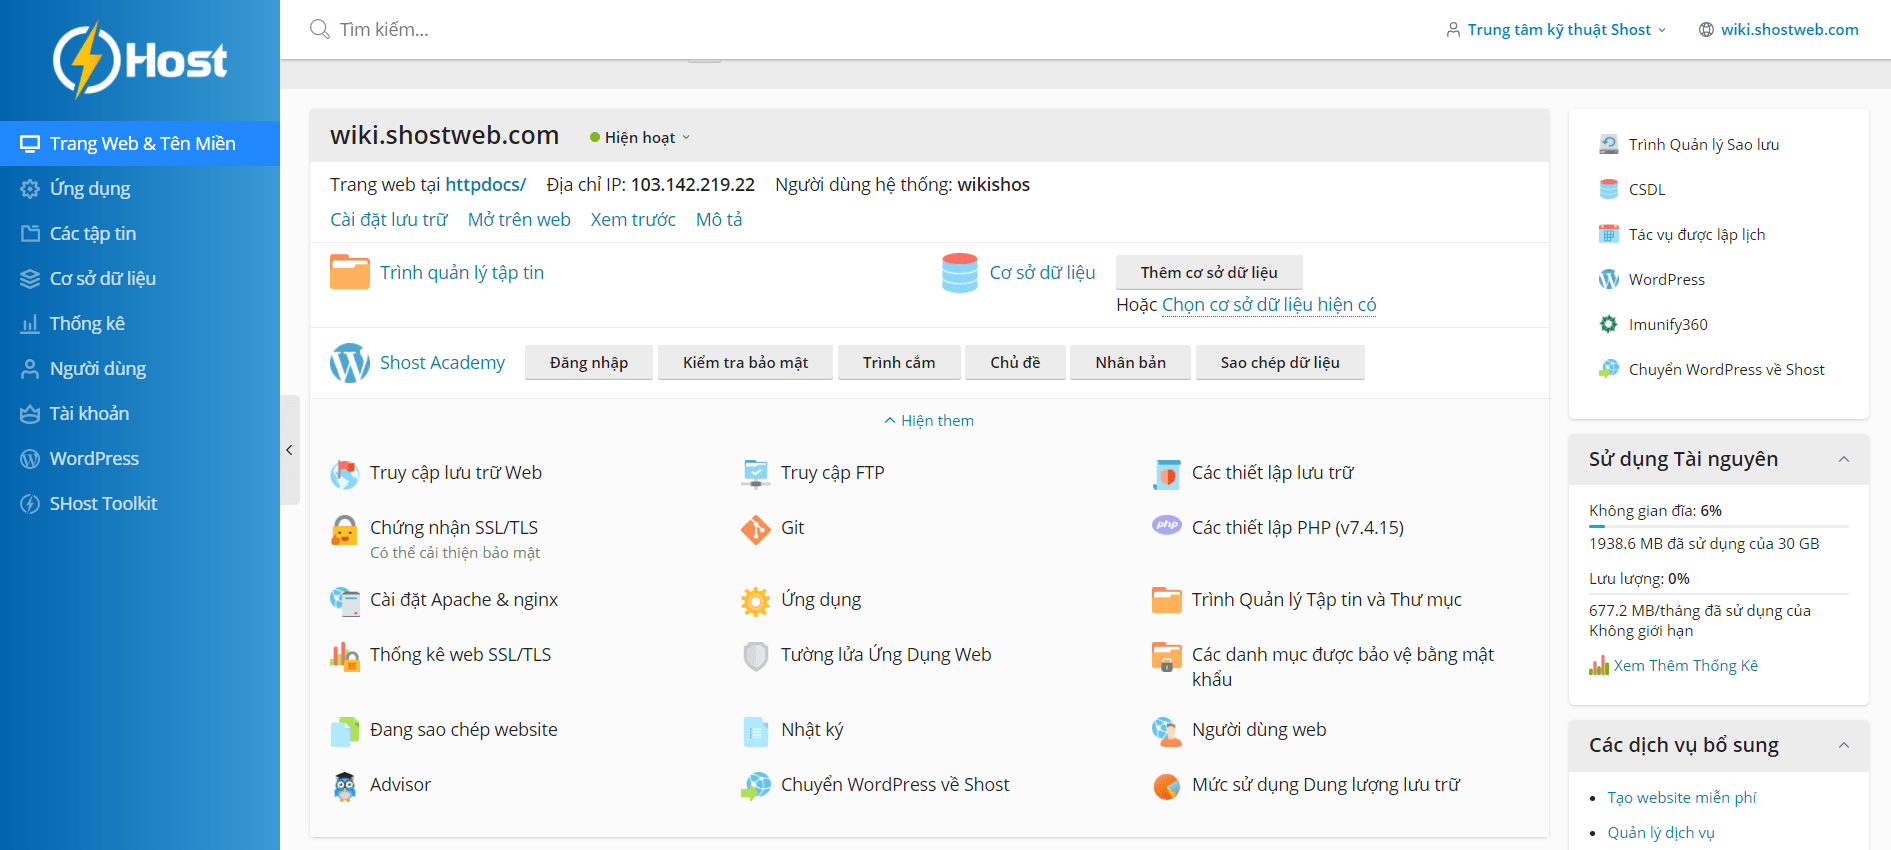Click the WordPress logo beside Shost Academy
Screen dimensions: 1891x850
tap(350, 363)
